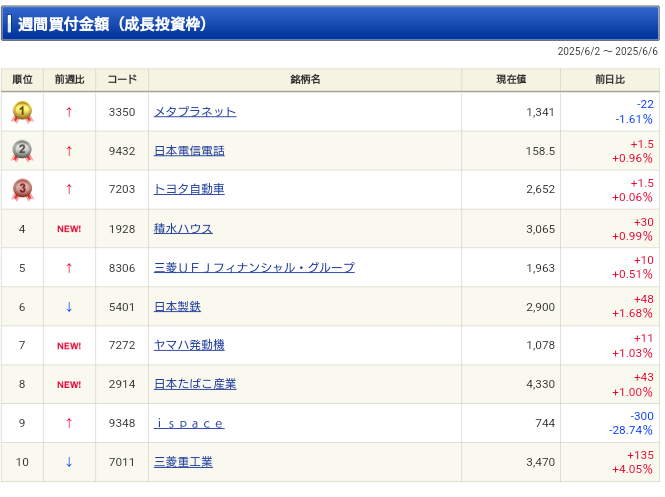The image size is (665, 497).
Task: Click the down arrow for 日本製鉄
Action: pos(69,307)
